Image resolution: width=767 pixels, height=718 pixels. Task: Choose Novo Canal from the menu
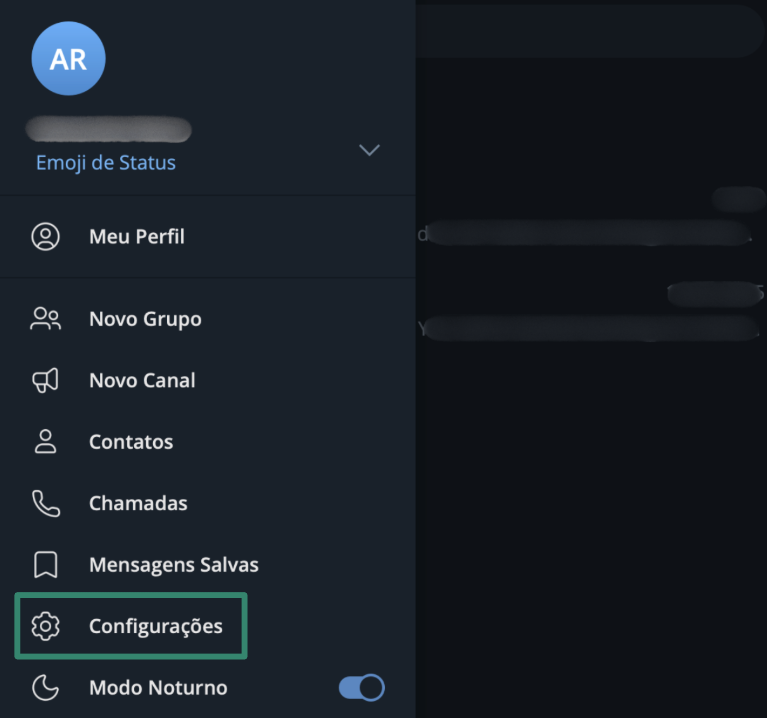pyautogui.click(x=142, y=380)
